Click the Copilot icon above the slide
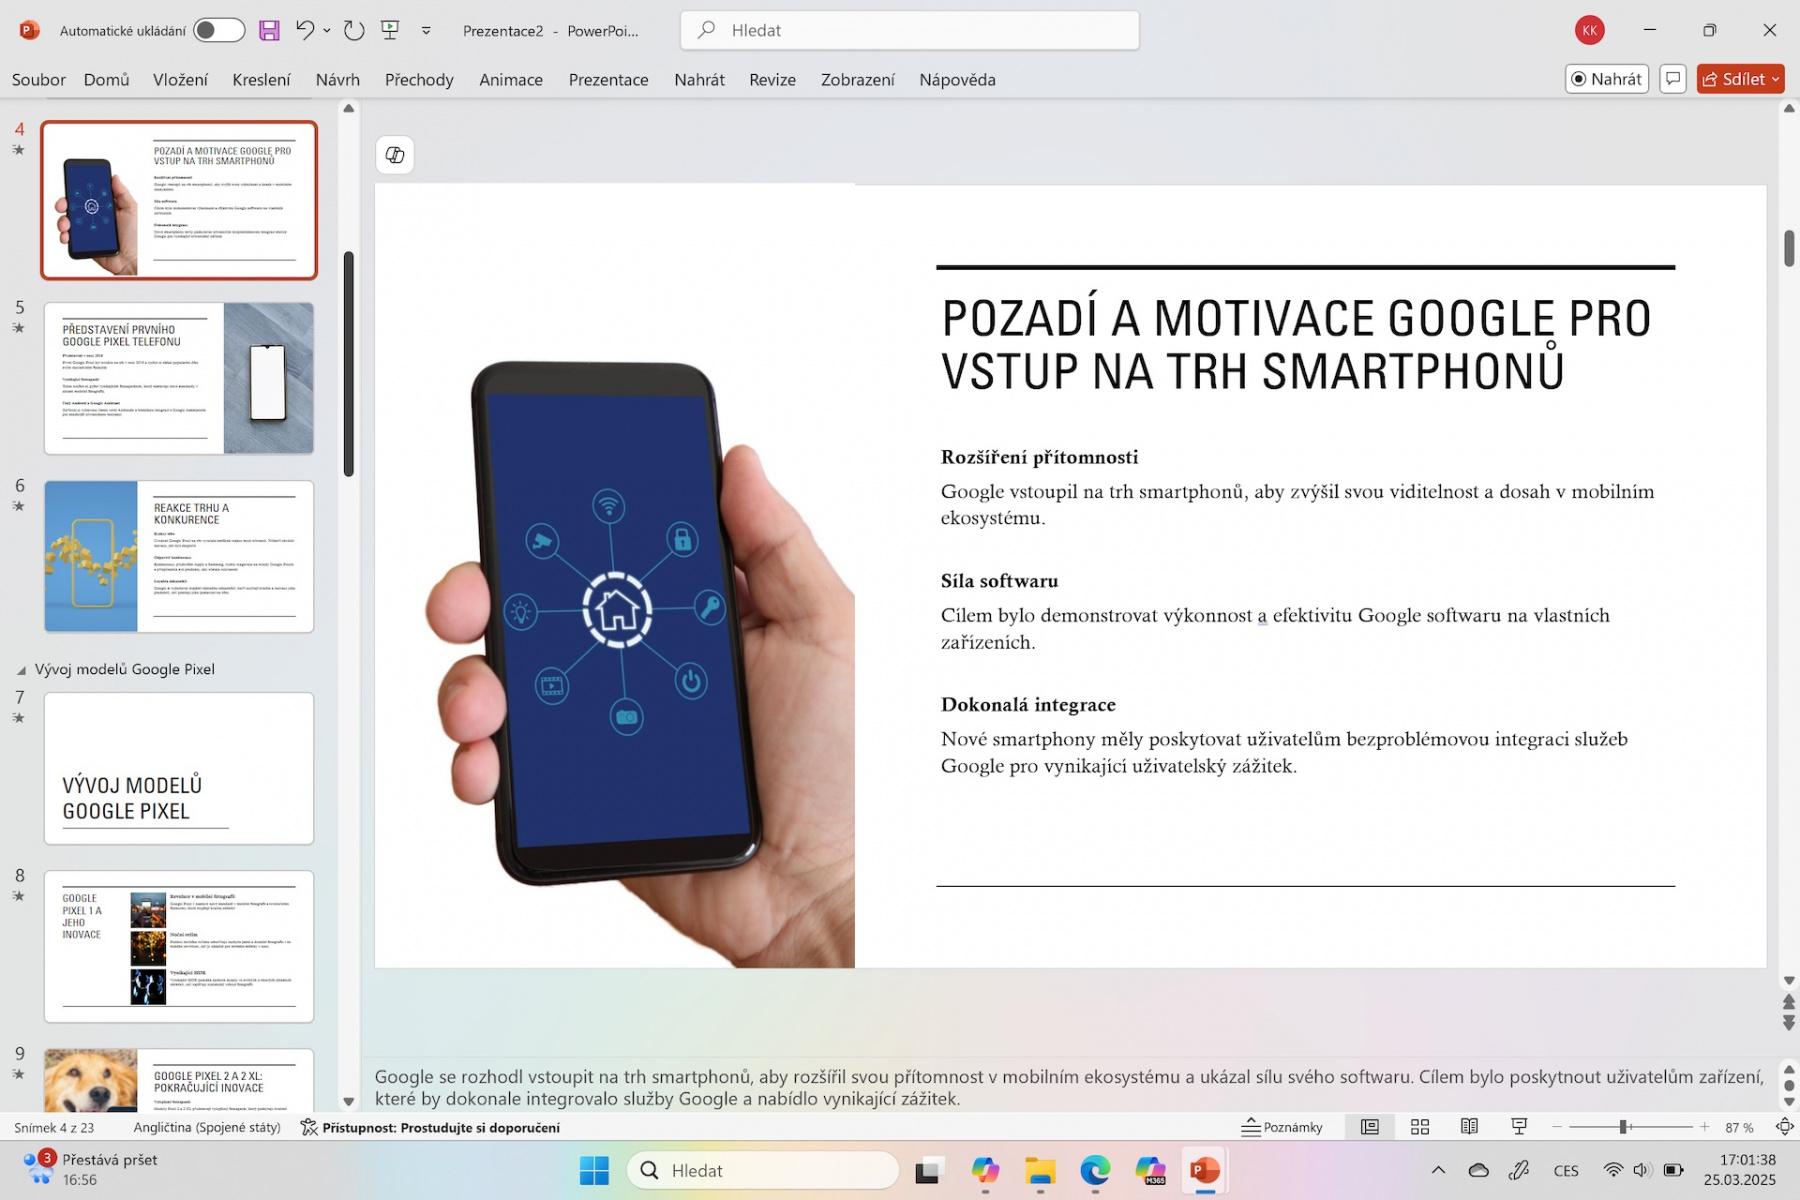 (395, 155)
